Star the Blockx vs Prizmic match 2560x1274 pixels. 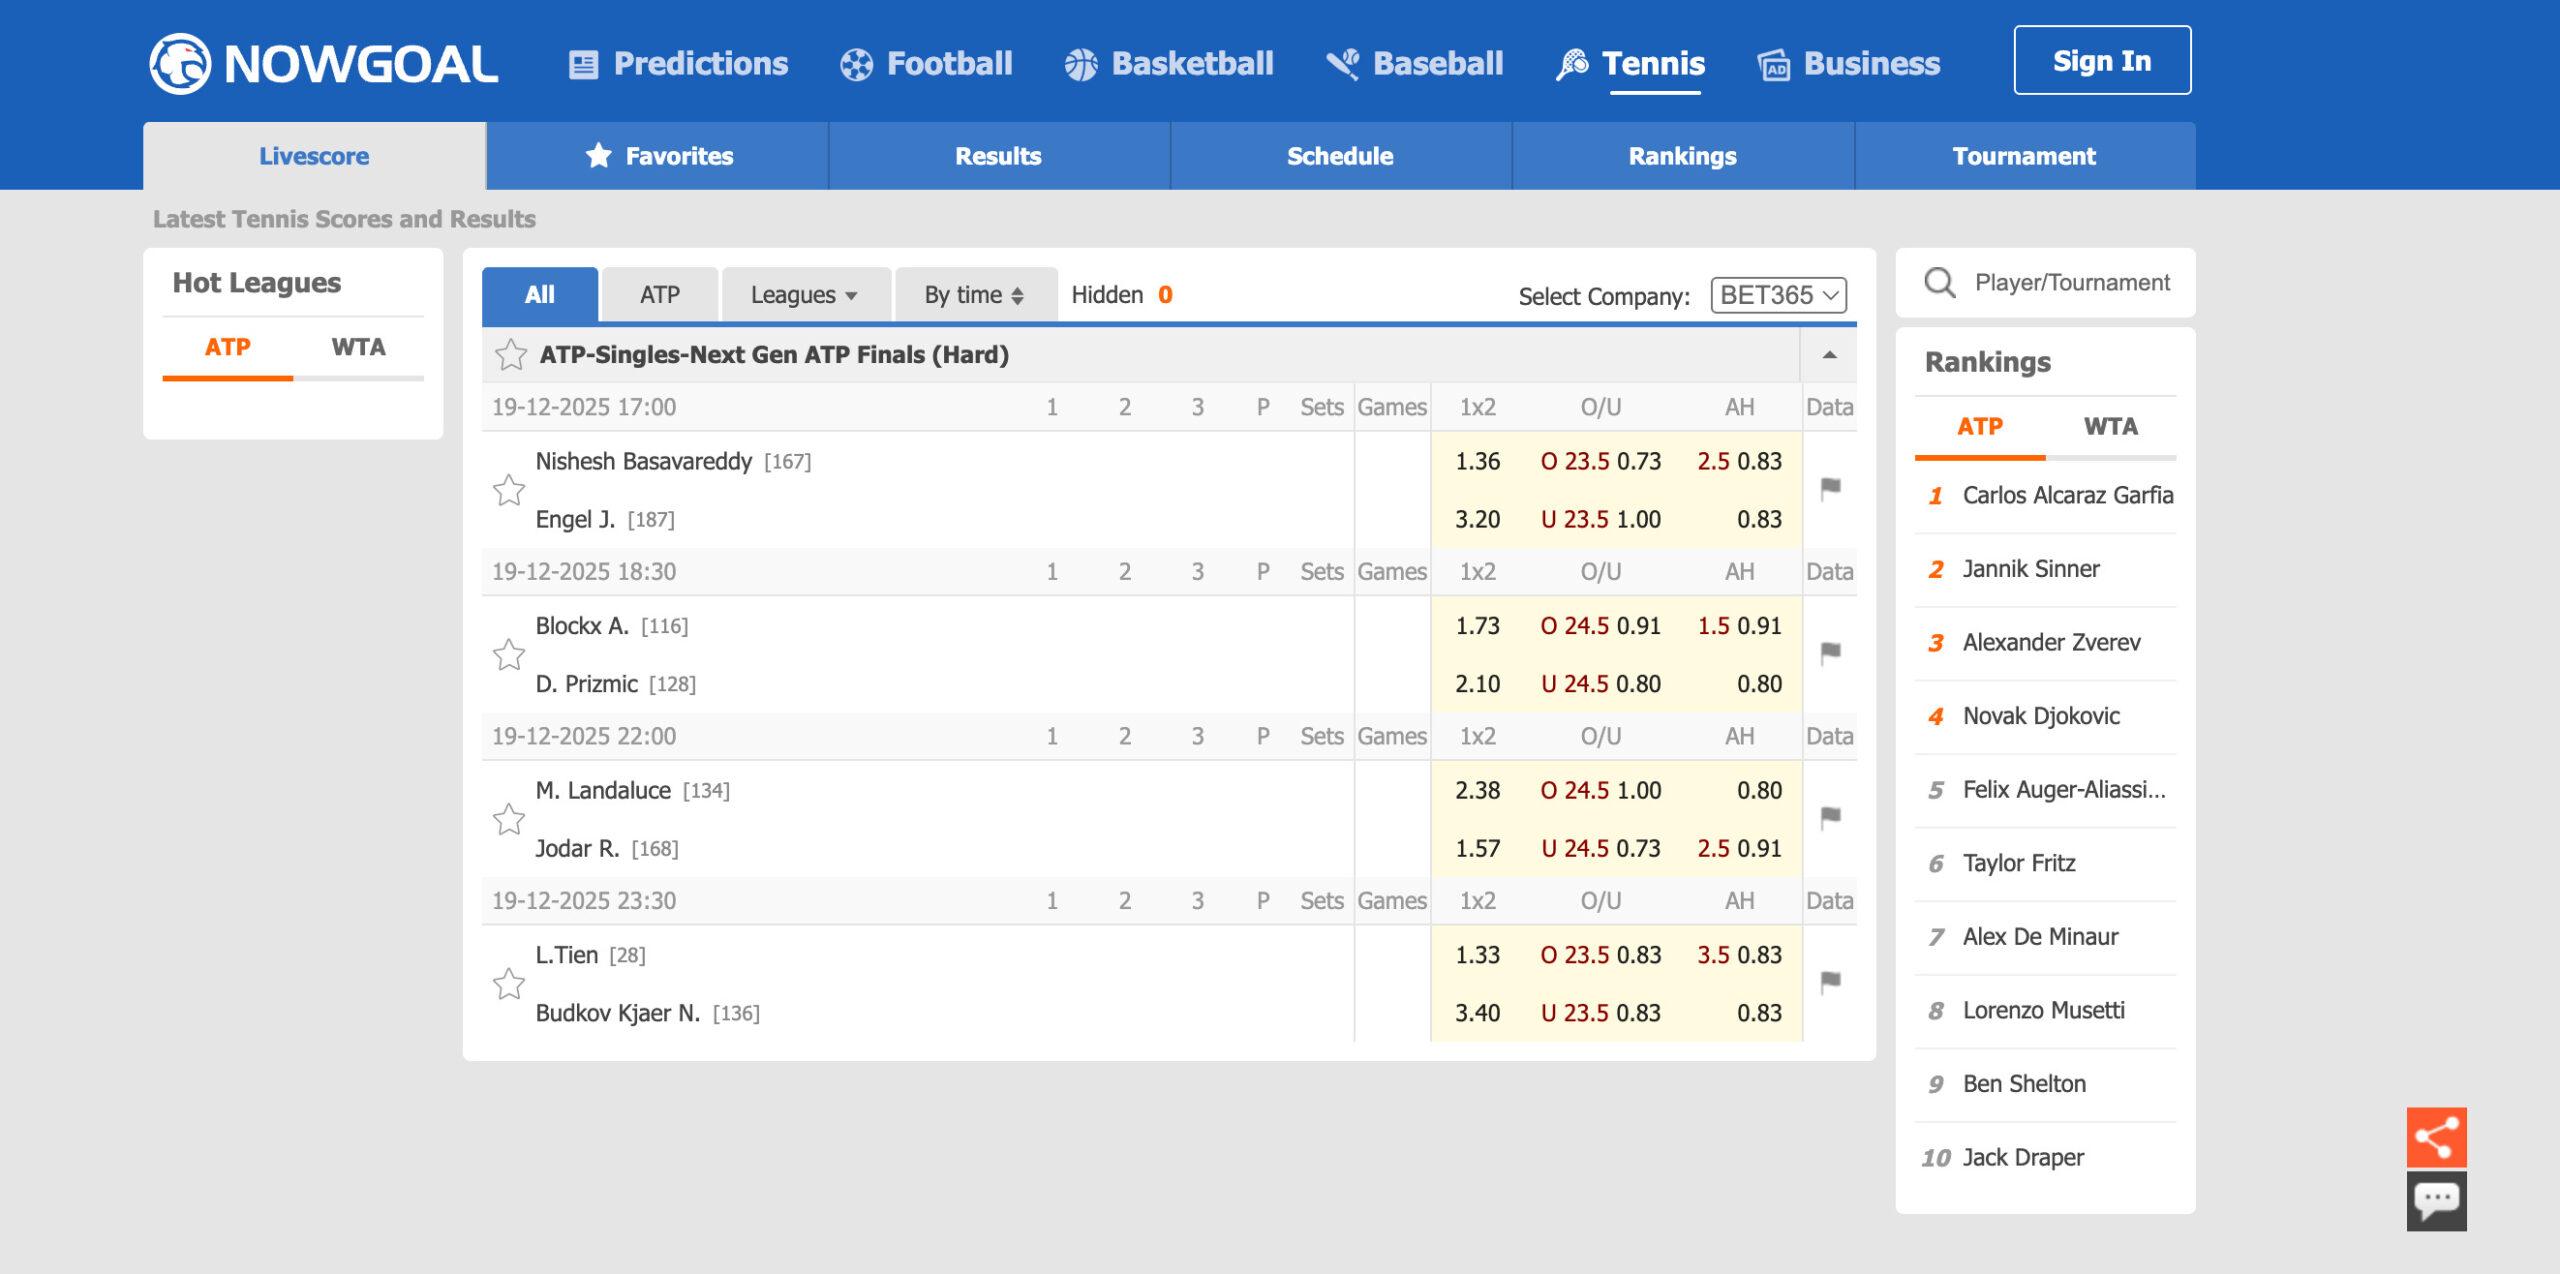[510, 655]
